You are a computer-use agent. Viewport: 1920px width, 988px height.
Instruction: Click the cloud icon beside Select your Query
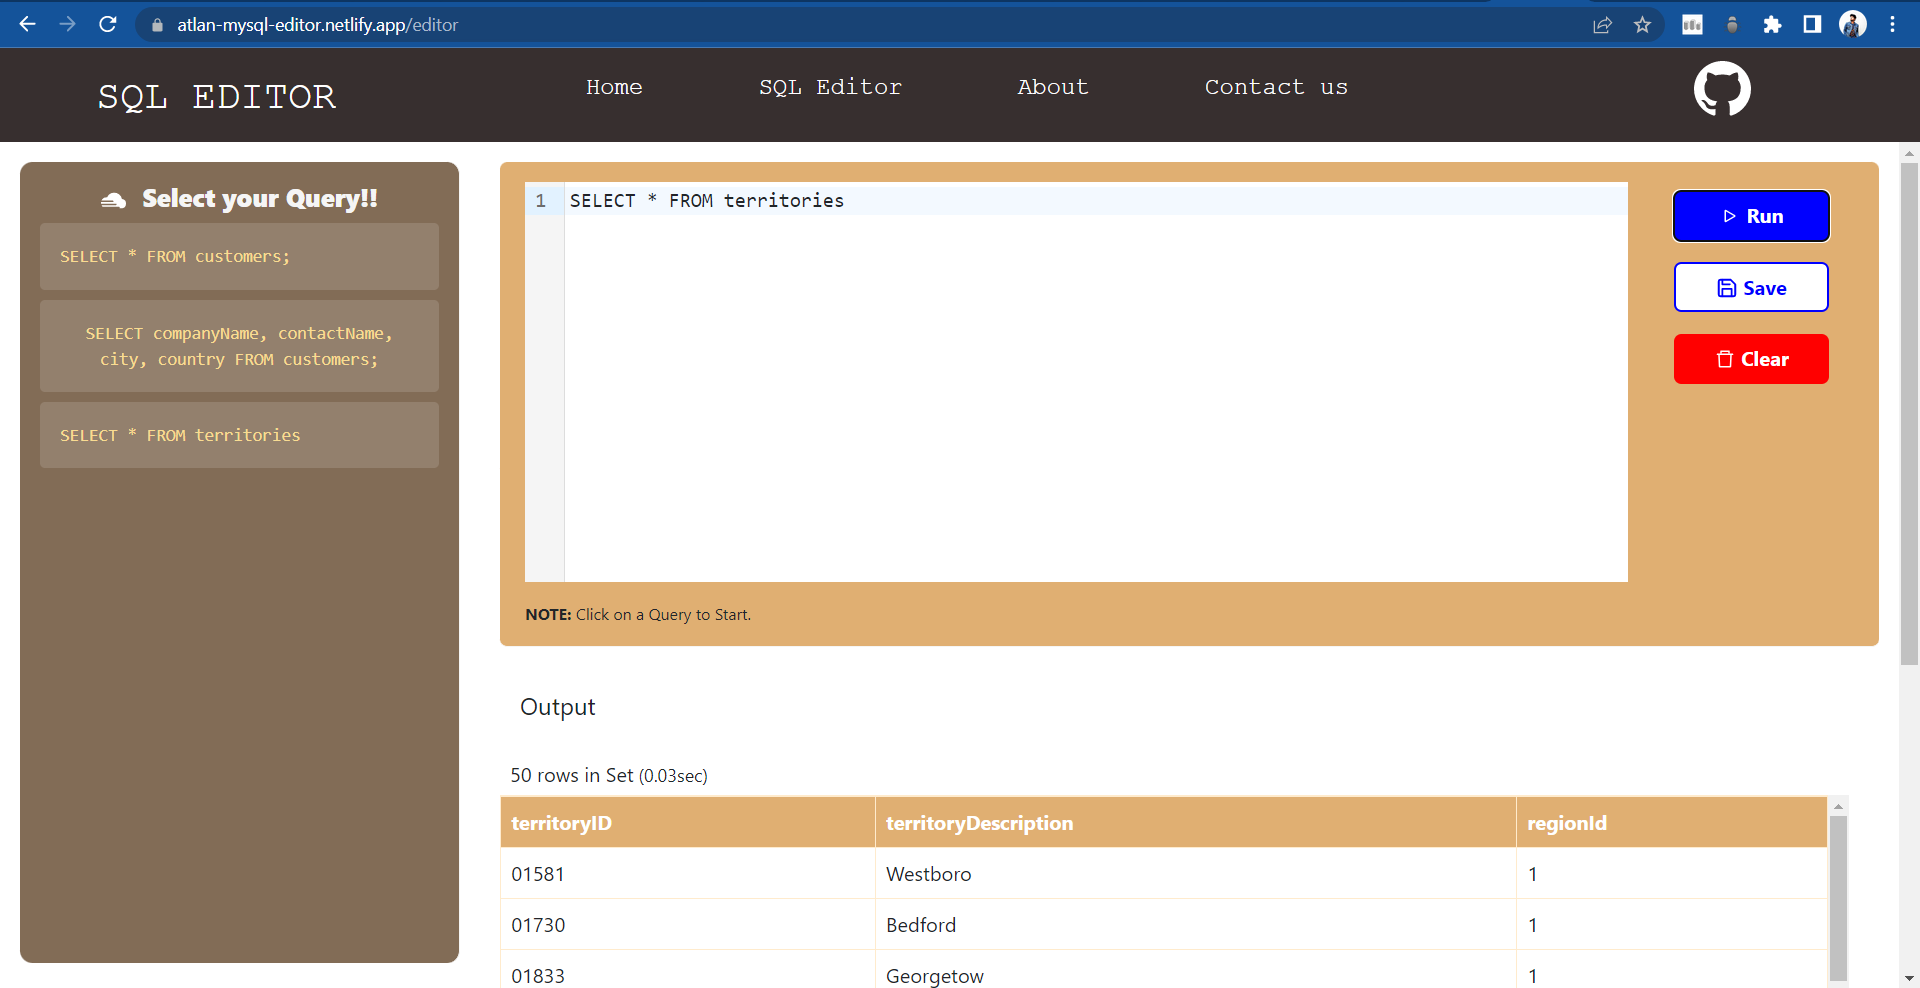pyautogui.click(x=112, y=198)
